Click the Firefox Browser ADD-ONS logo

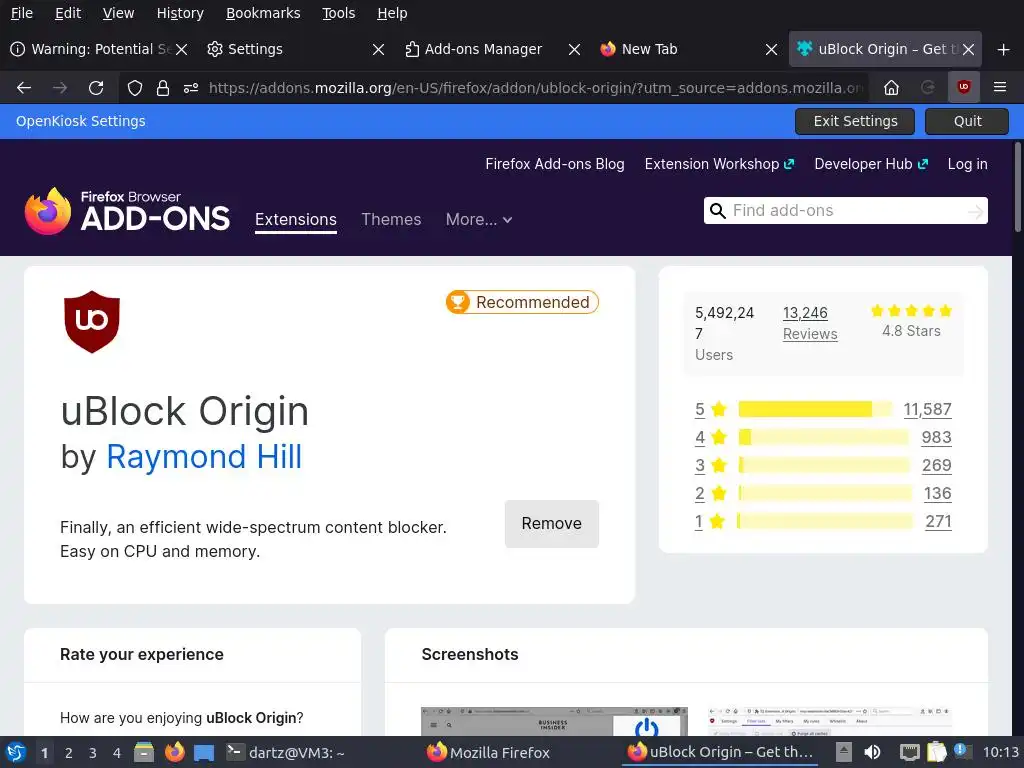point(127,211)
